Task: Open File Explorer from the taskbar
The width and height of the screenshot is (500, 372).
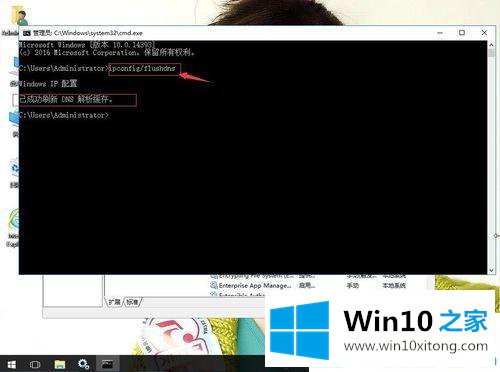Action: pos(60,364)
